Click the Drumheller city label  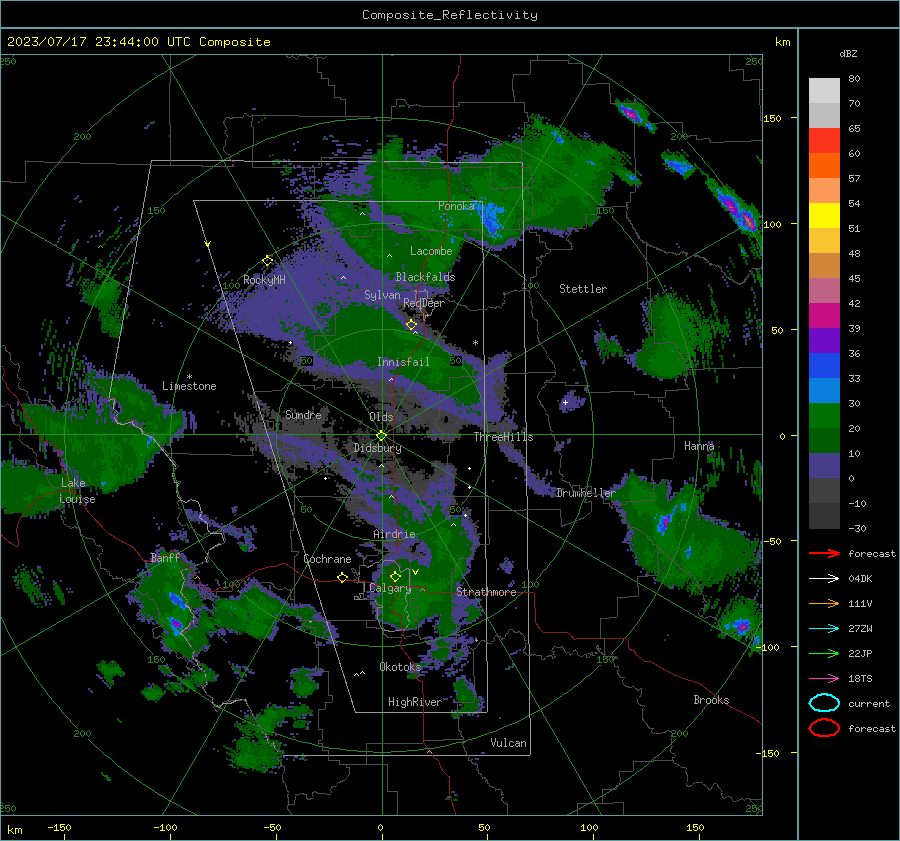pos(585,493)
